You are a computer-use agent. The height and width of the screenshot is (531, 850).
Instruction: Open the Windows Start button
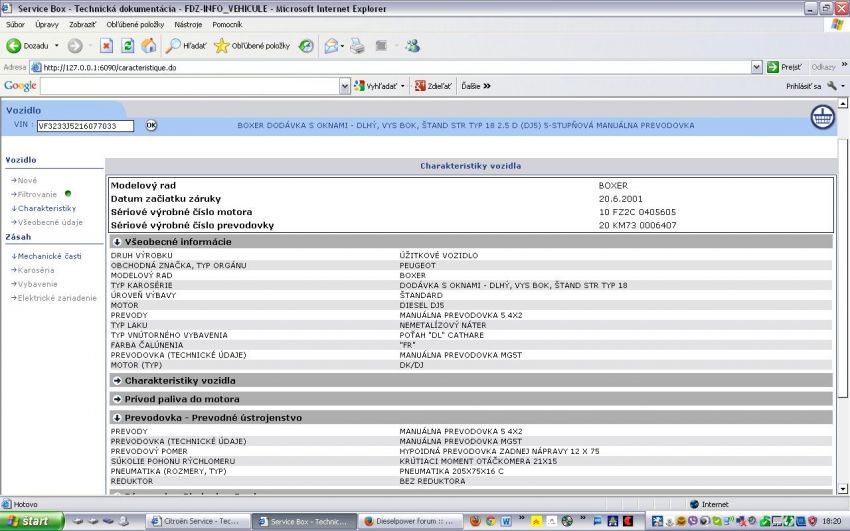(32, 521)
